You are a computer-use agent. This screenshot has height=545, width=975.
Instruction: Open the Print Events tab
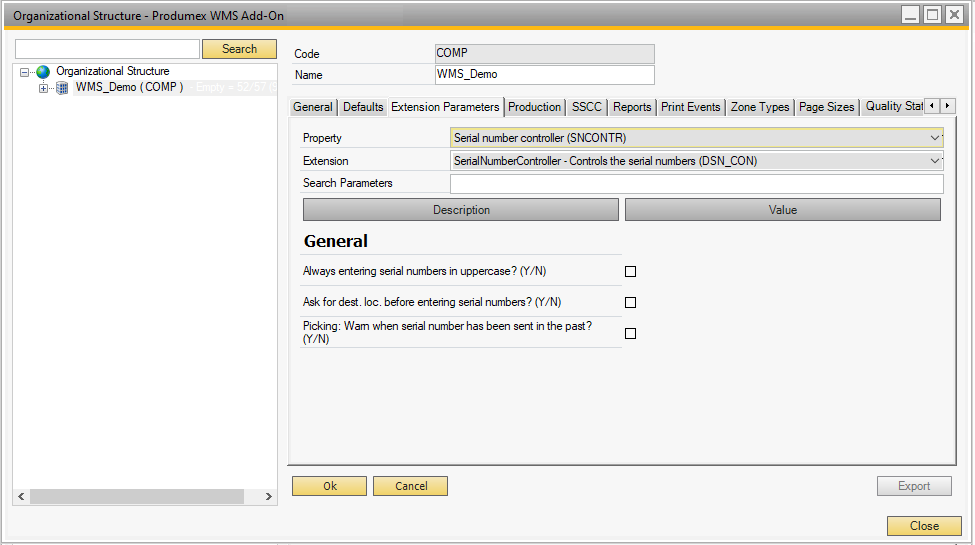point(690,107)
